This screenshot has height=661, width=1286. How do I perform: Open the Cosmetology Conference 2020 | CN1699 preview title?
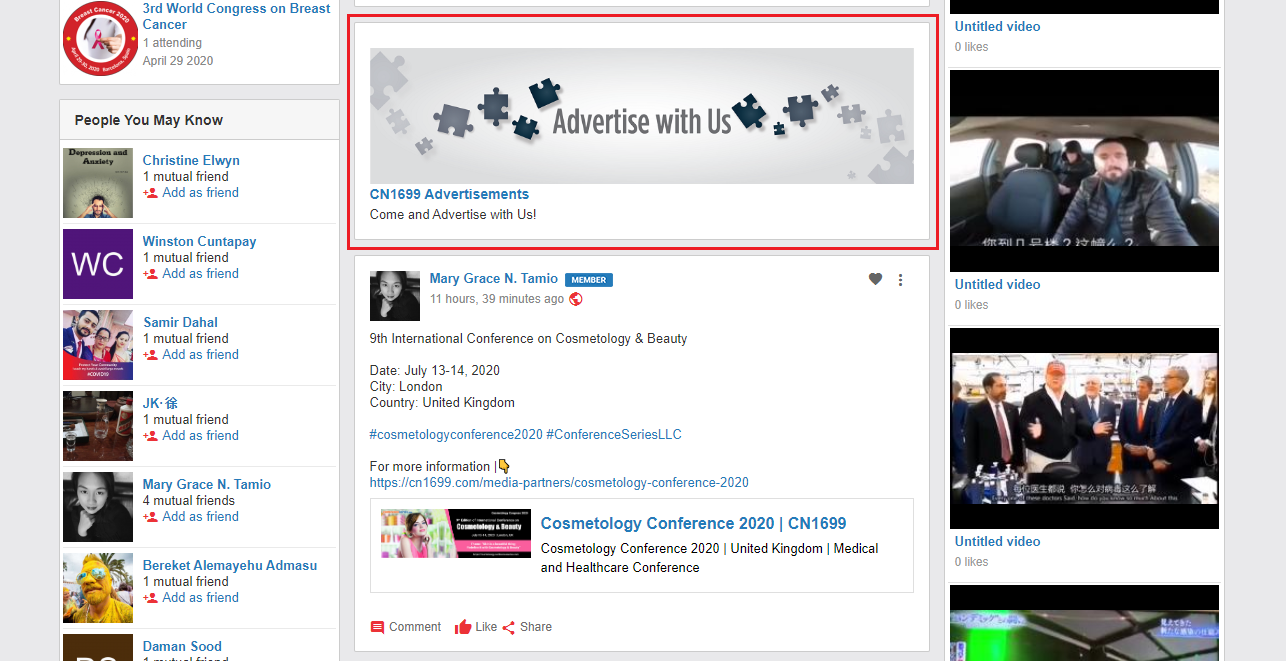tap(693, 523)
